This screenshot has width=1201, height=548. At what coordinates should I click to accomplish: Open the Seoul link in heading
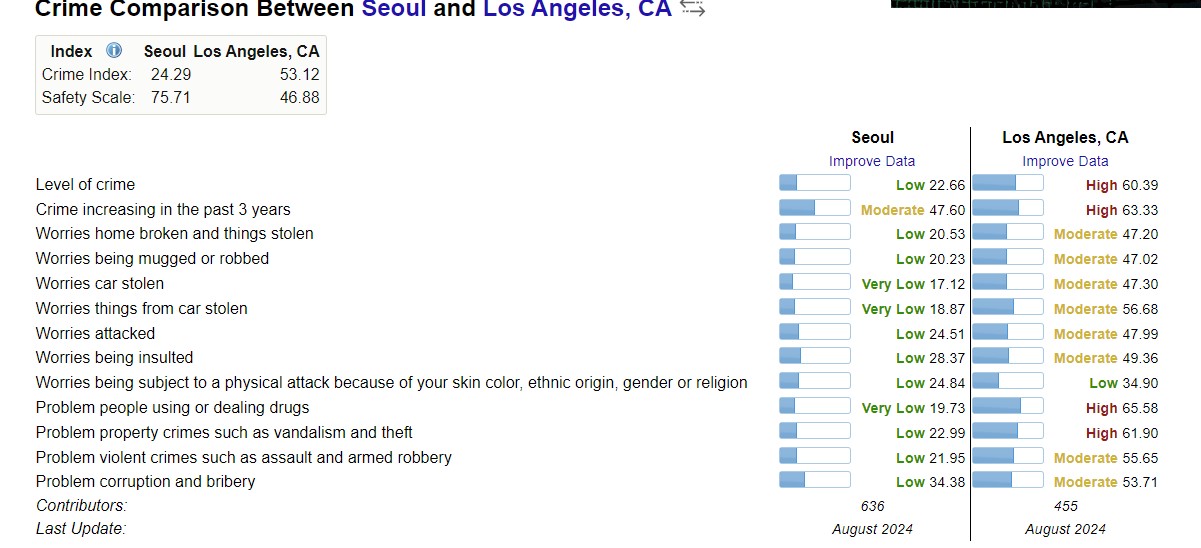pos(394,10)
